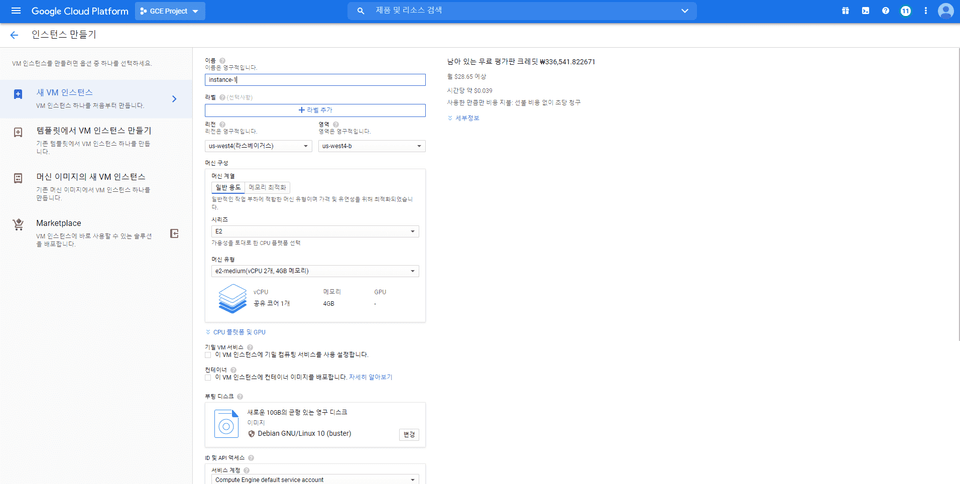This screenshot has height=484, width=960.
Task: Click the machine image sidebar icon
Action: (18, 178)
